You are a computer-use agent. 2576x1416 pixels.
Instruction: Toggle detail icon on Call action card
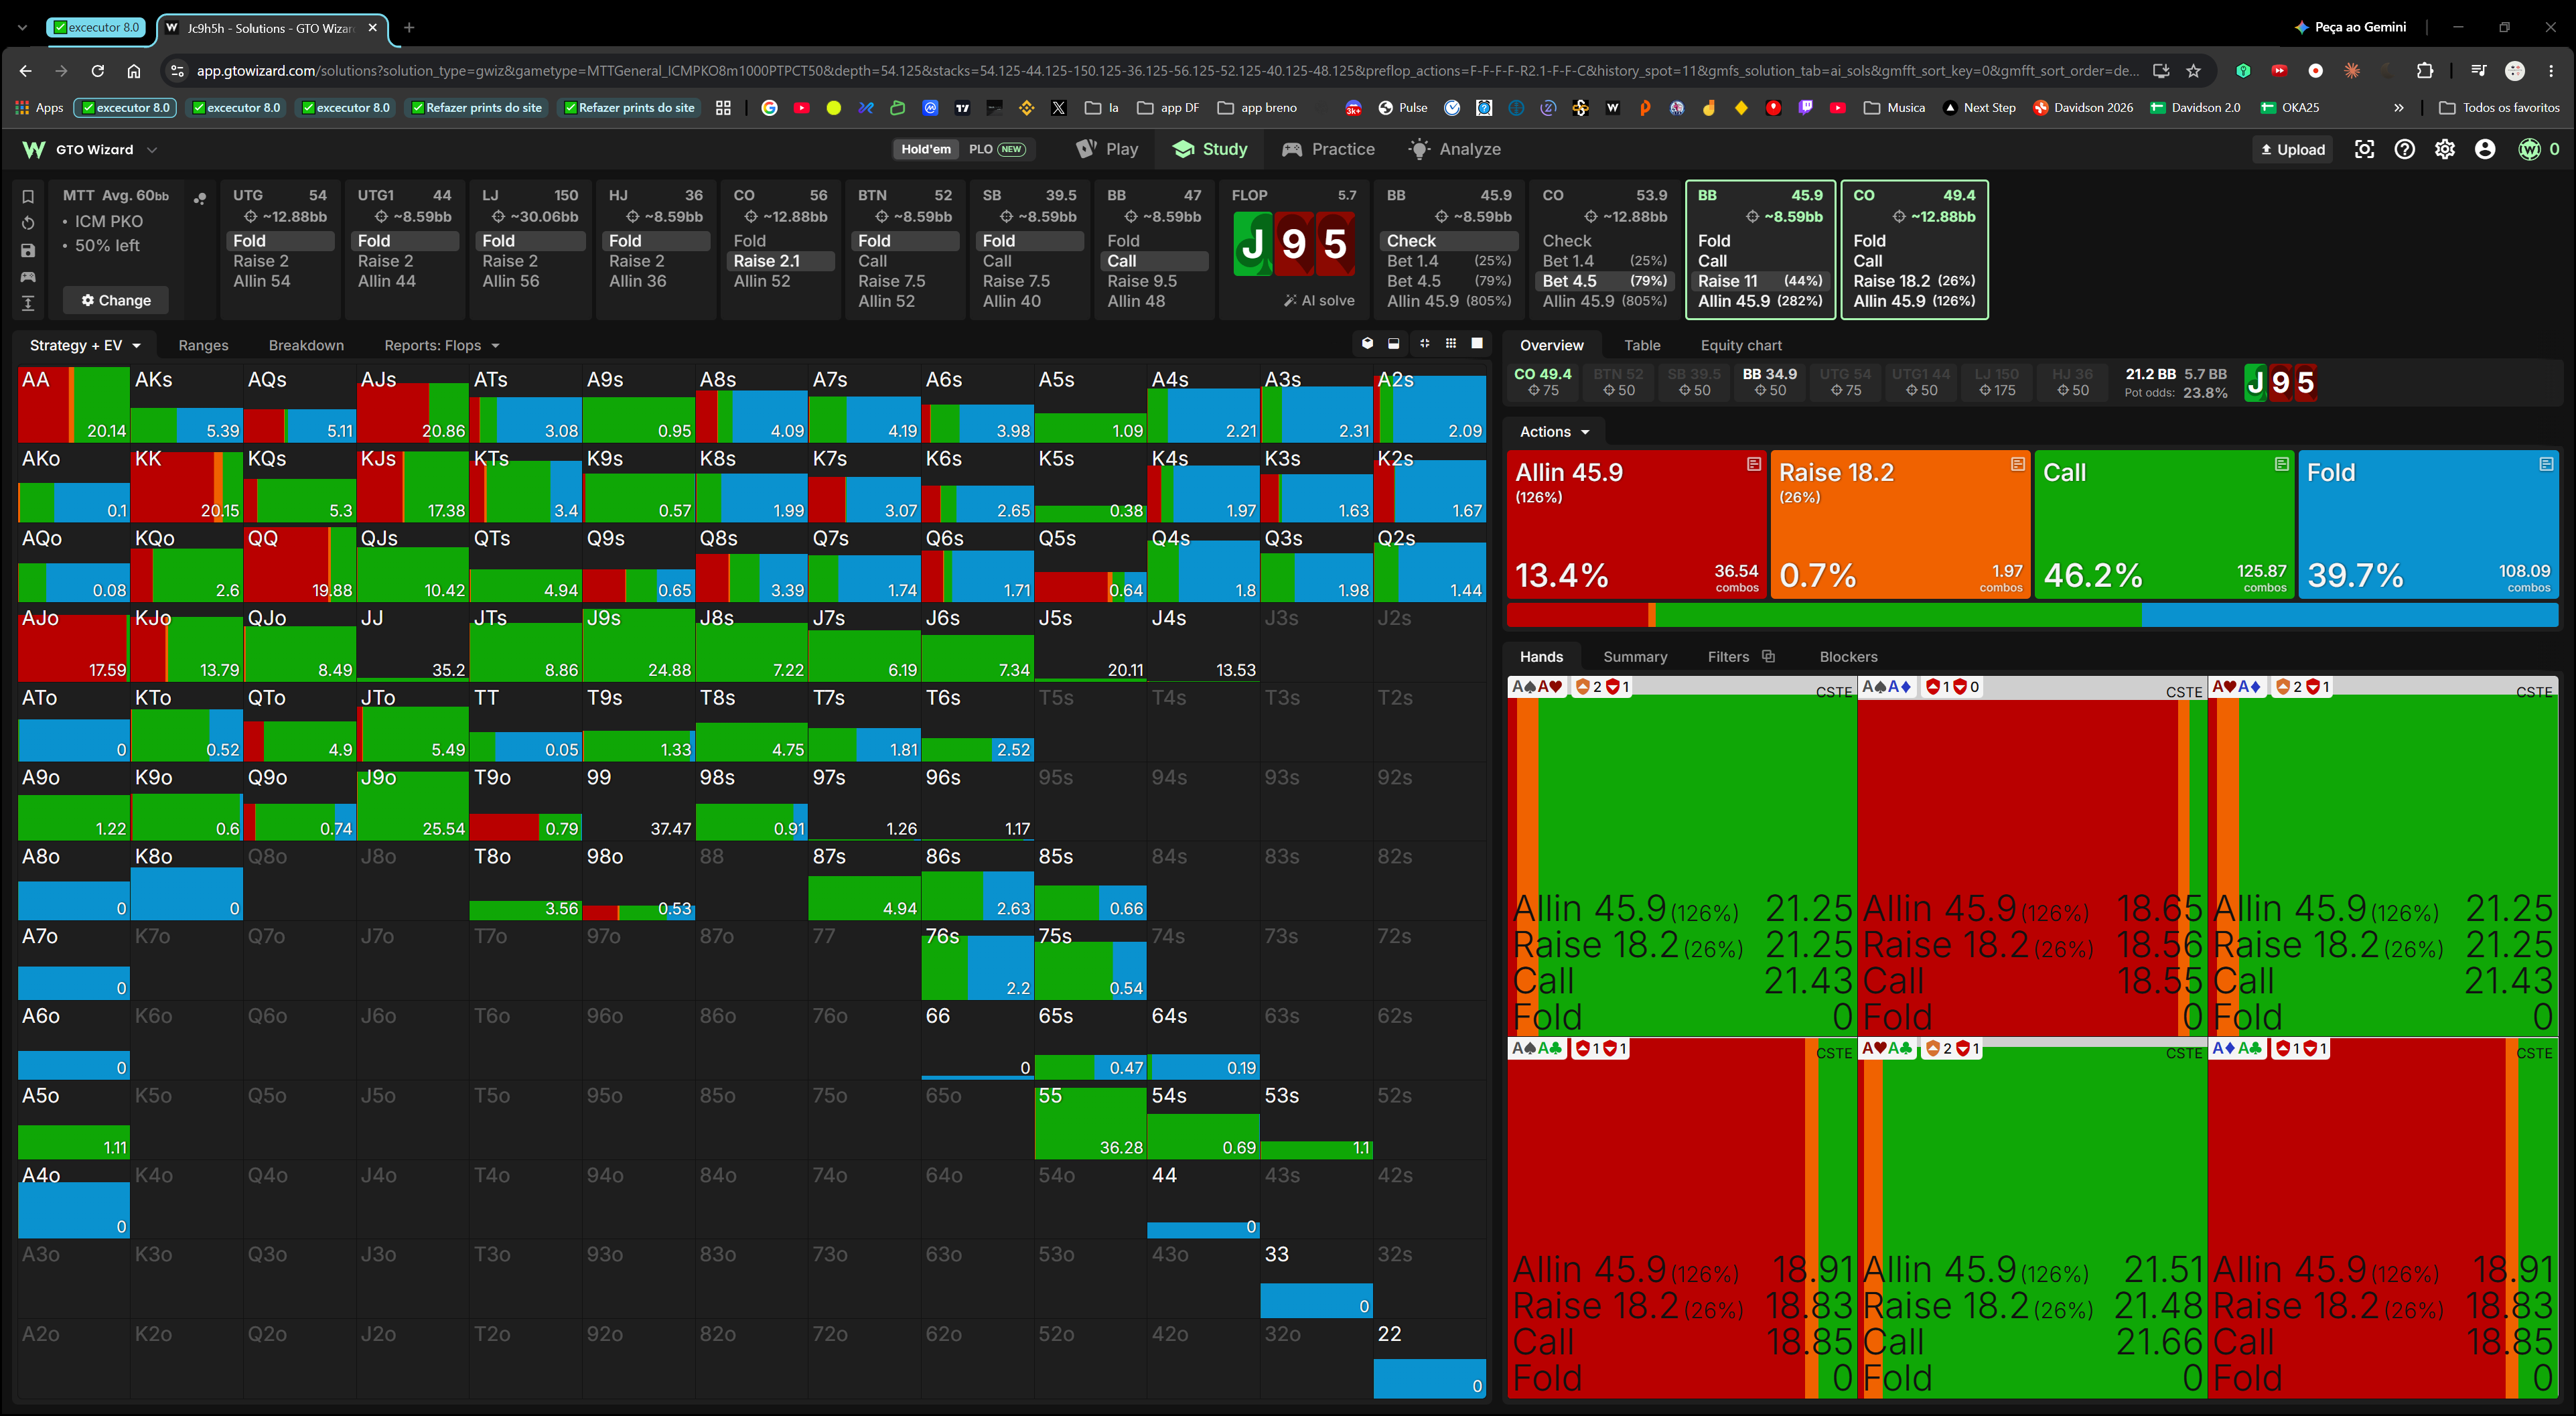pos(2282,464)
